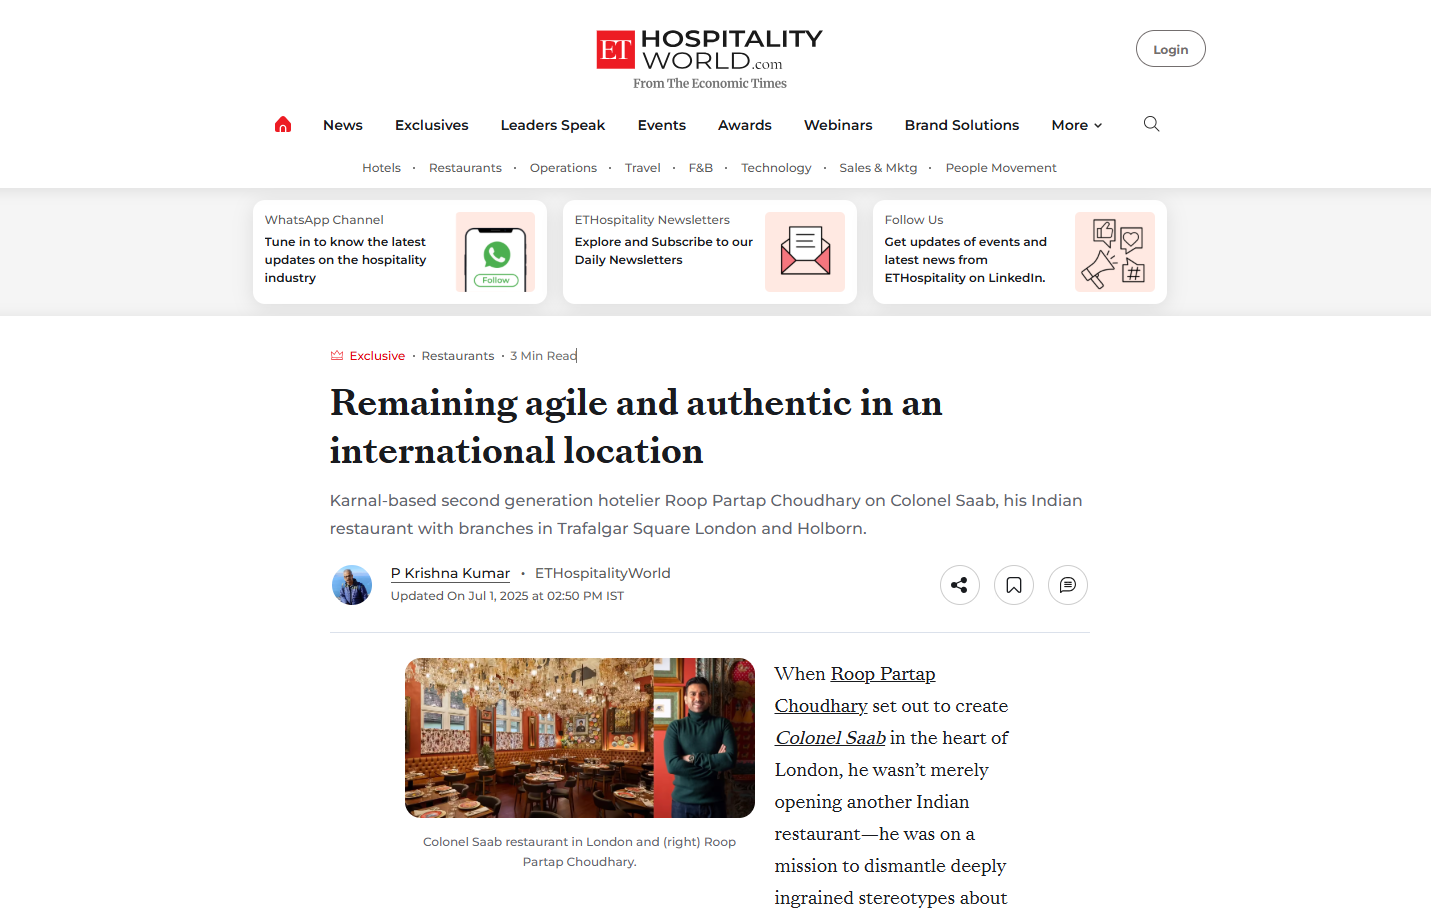The height and width of the screenshot is (917, 1431).
Task: Open the Exclusives menu item
Action: pos(432,125)
